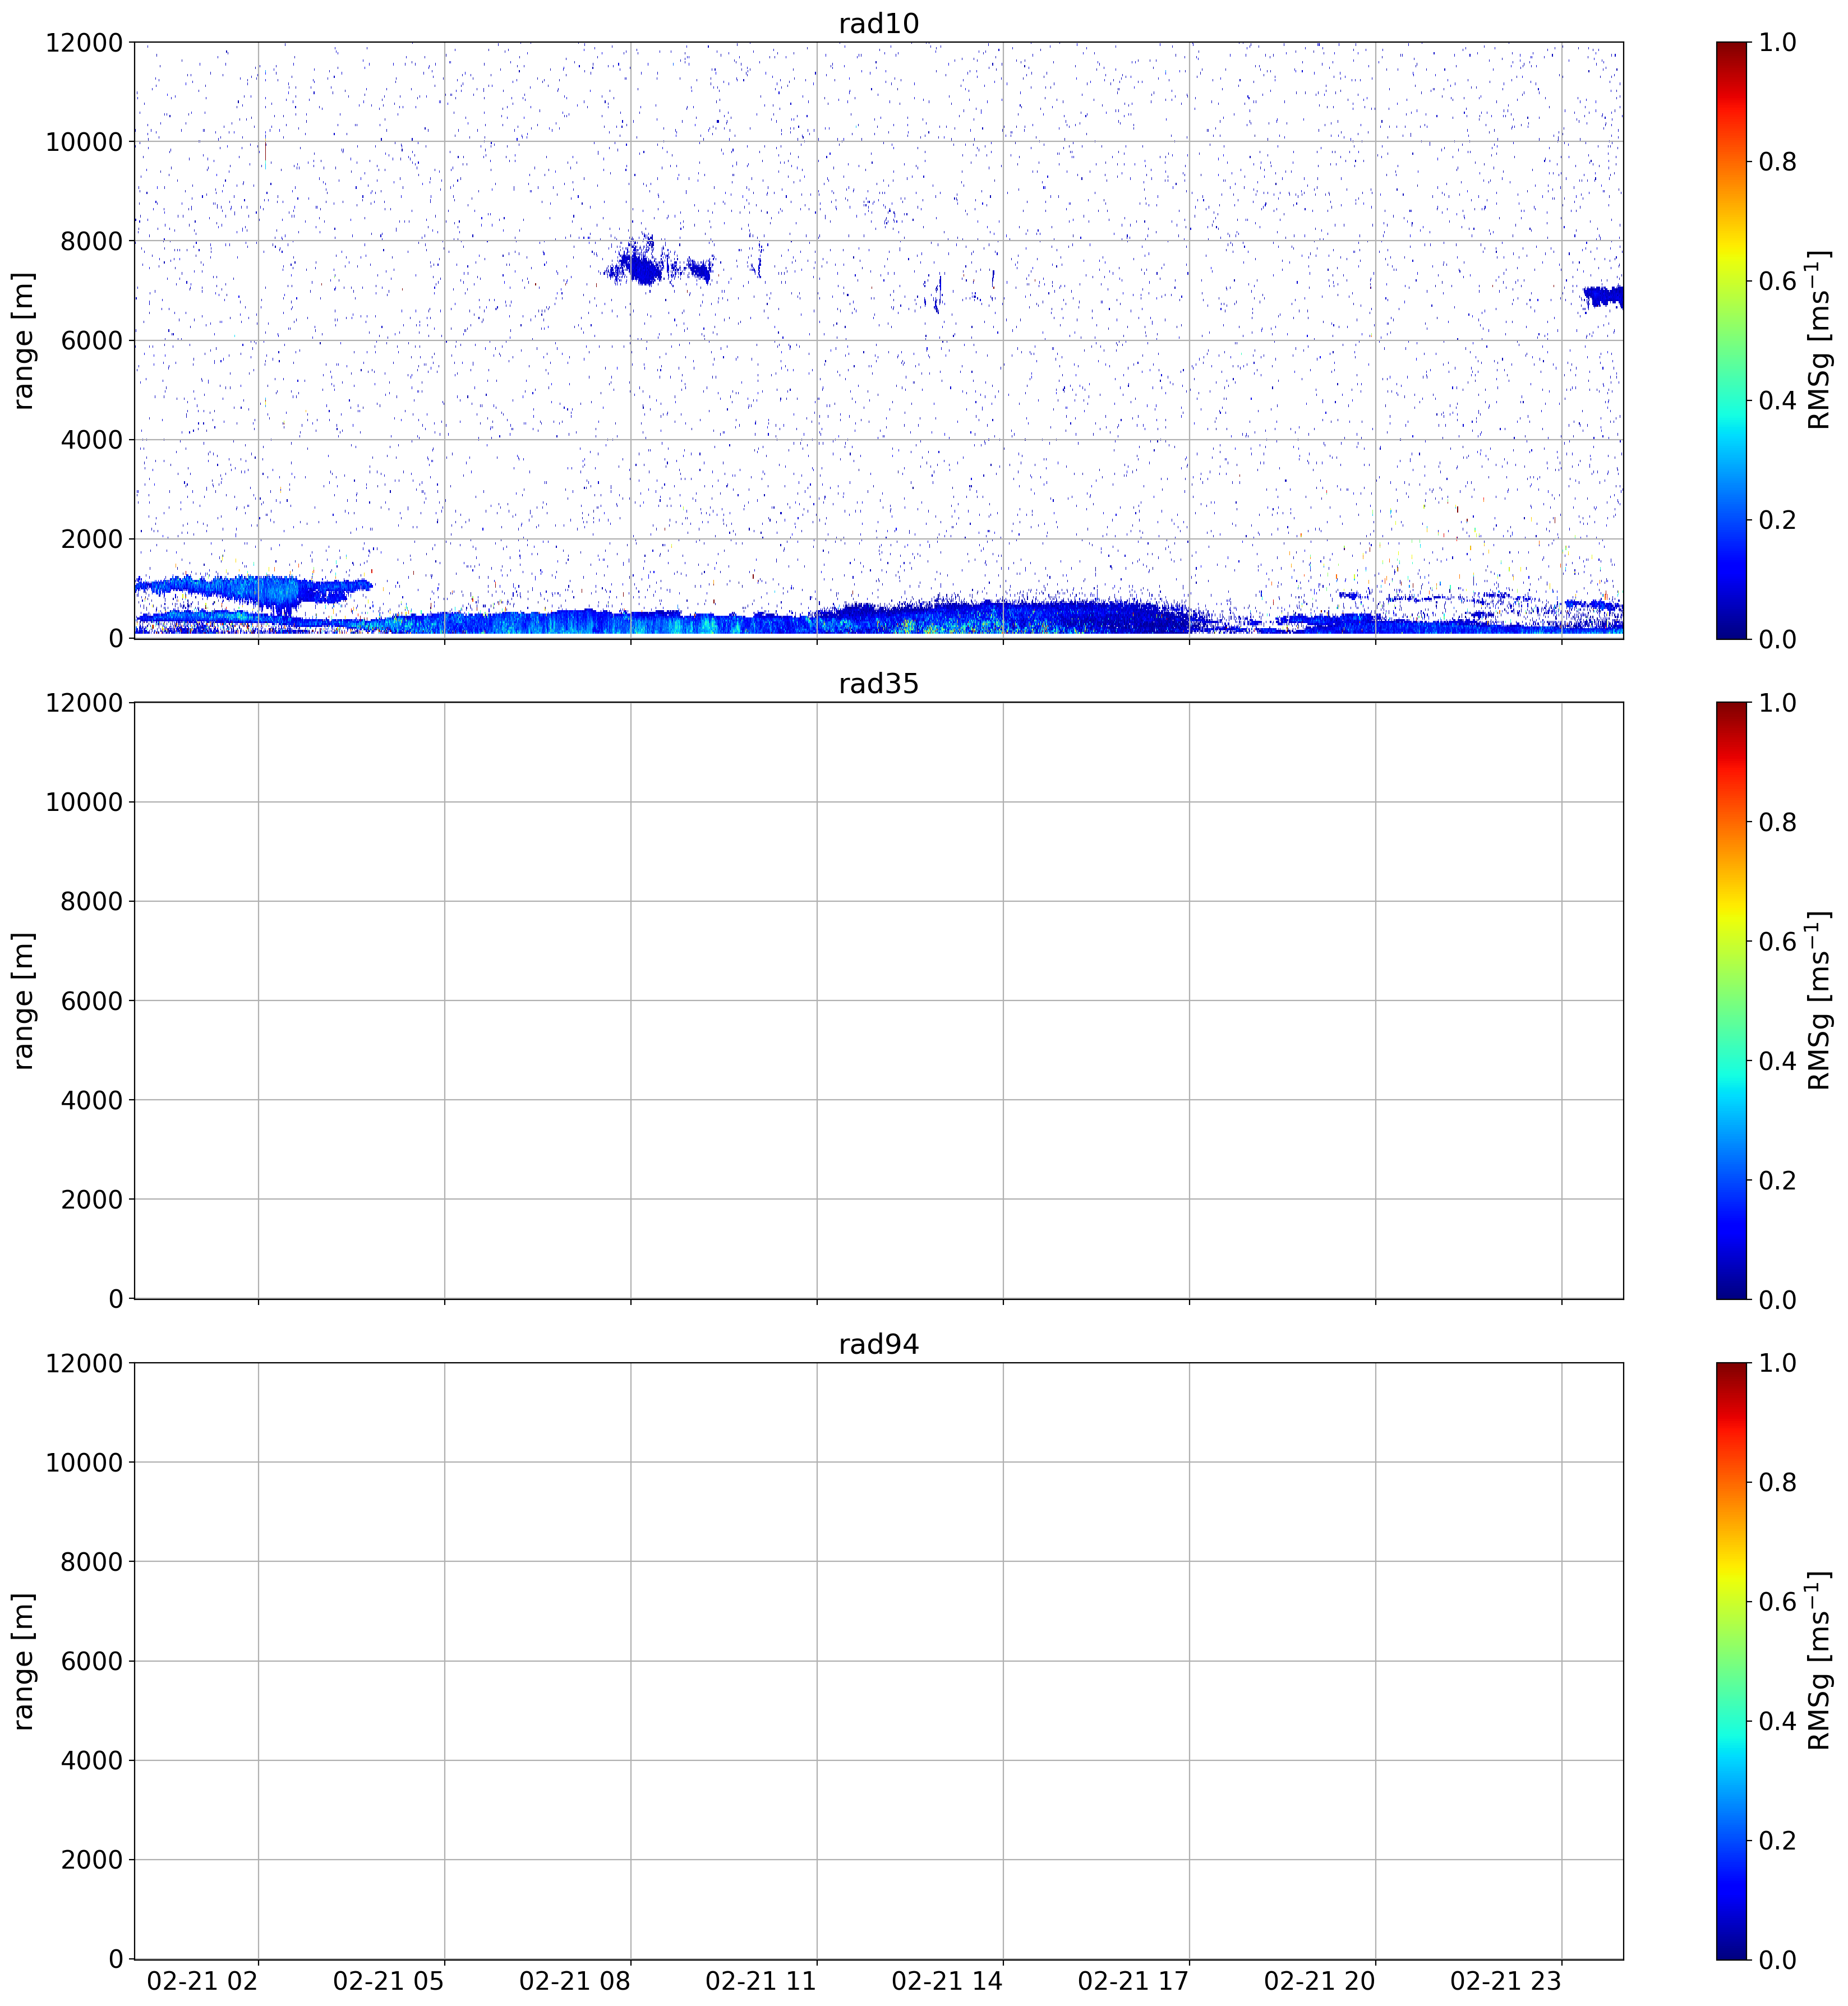This screenshot has height=2006, width=1848.
Task: Click the 2000 tick on rad94 y-axis
Action: tap(91, 1860)
